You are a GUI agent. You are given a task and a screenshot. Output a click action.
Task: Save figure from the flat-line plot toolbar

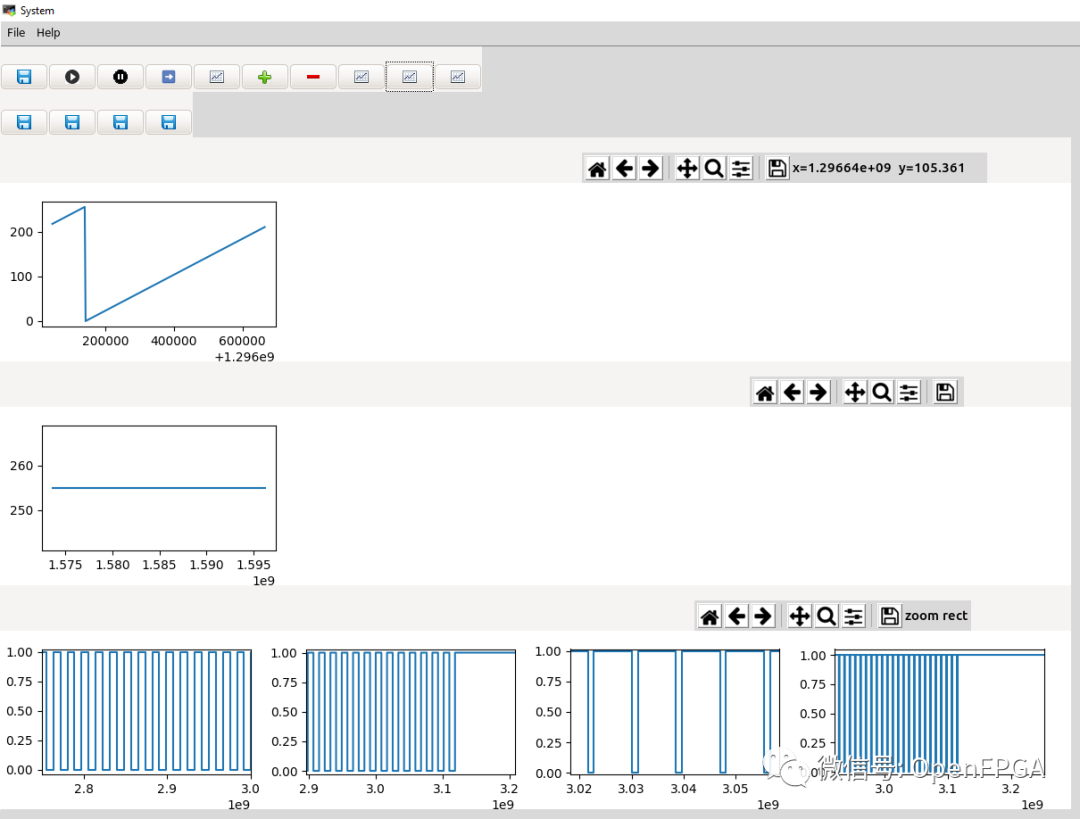(x=945, y=393)
